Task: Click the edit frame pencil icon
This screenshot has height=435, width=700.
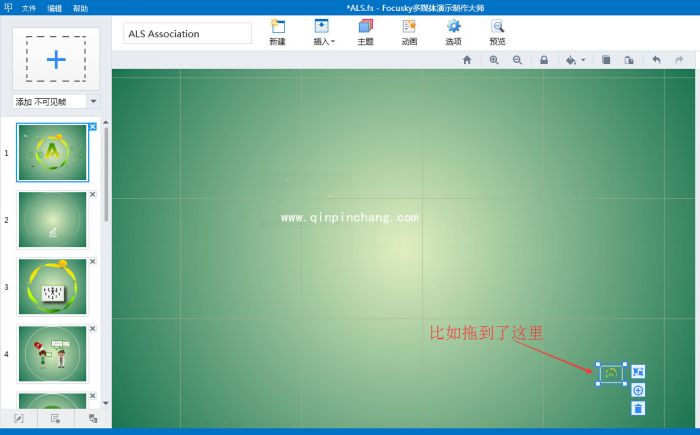Action: [x=18, y=418]
